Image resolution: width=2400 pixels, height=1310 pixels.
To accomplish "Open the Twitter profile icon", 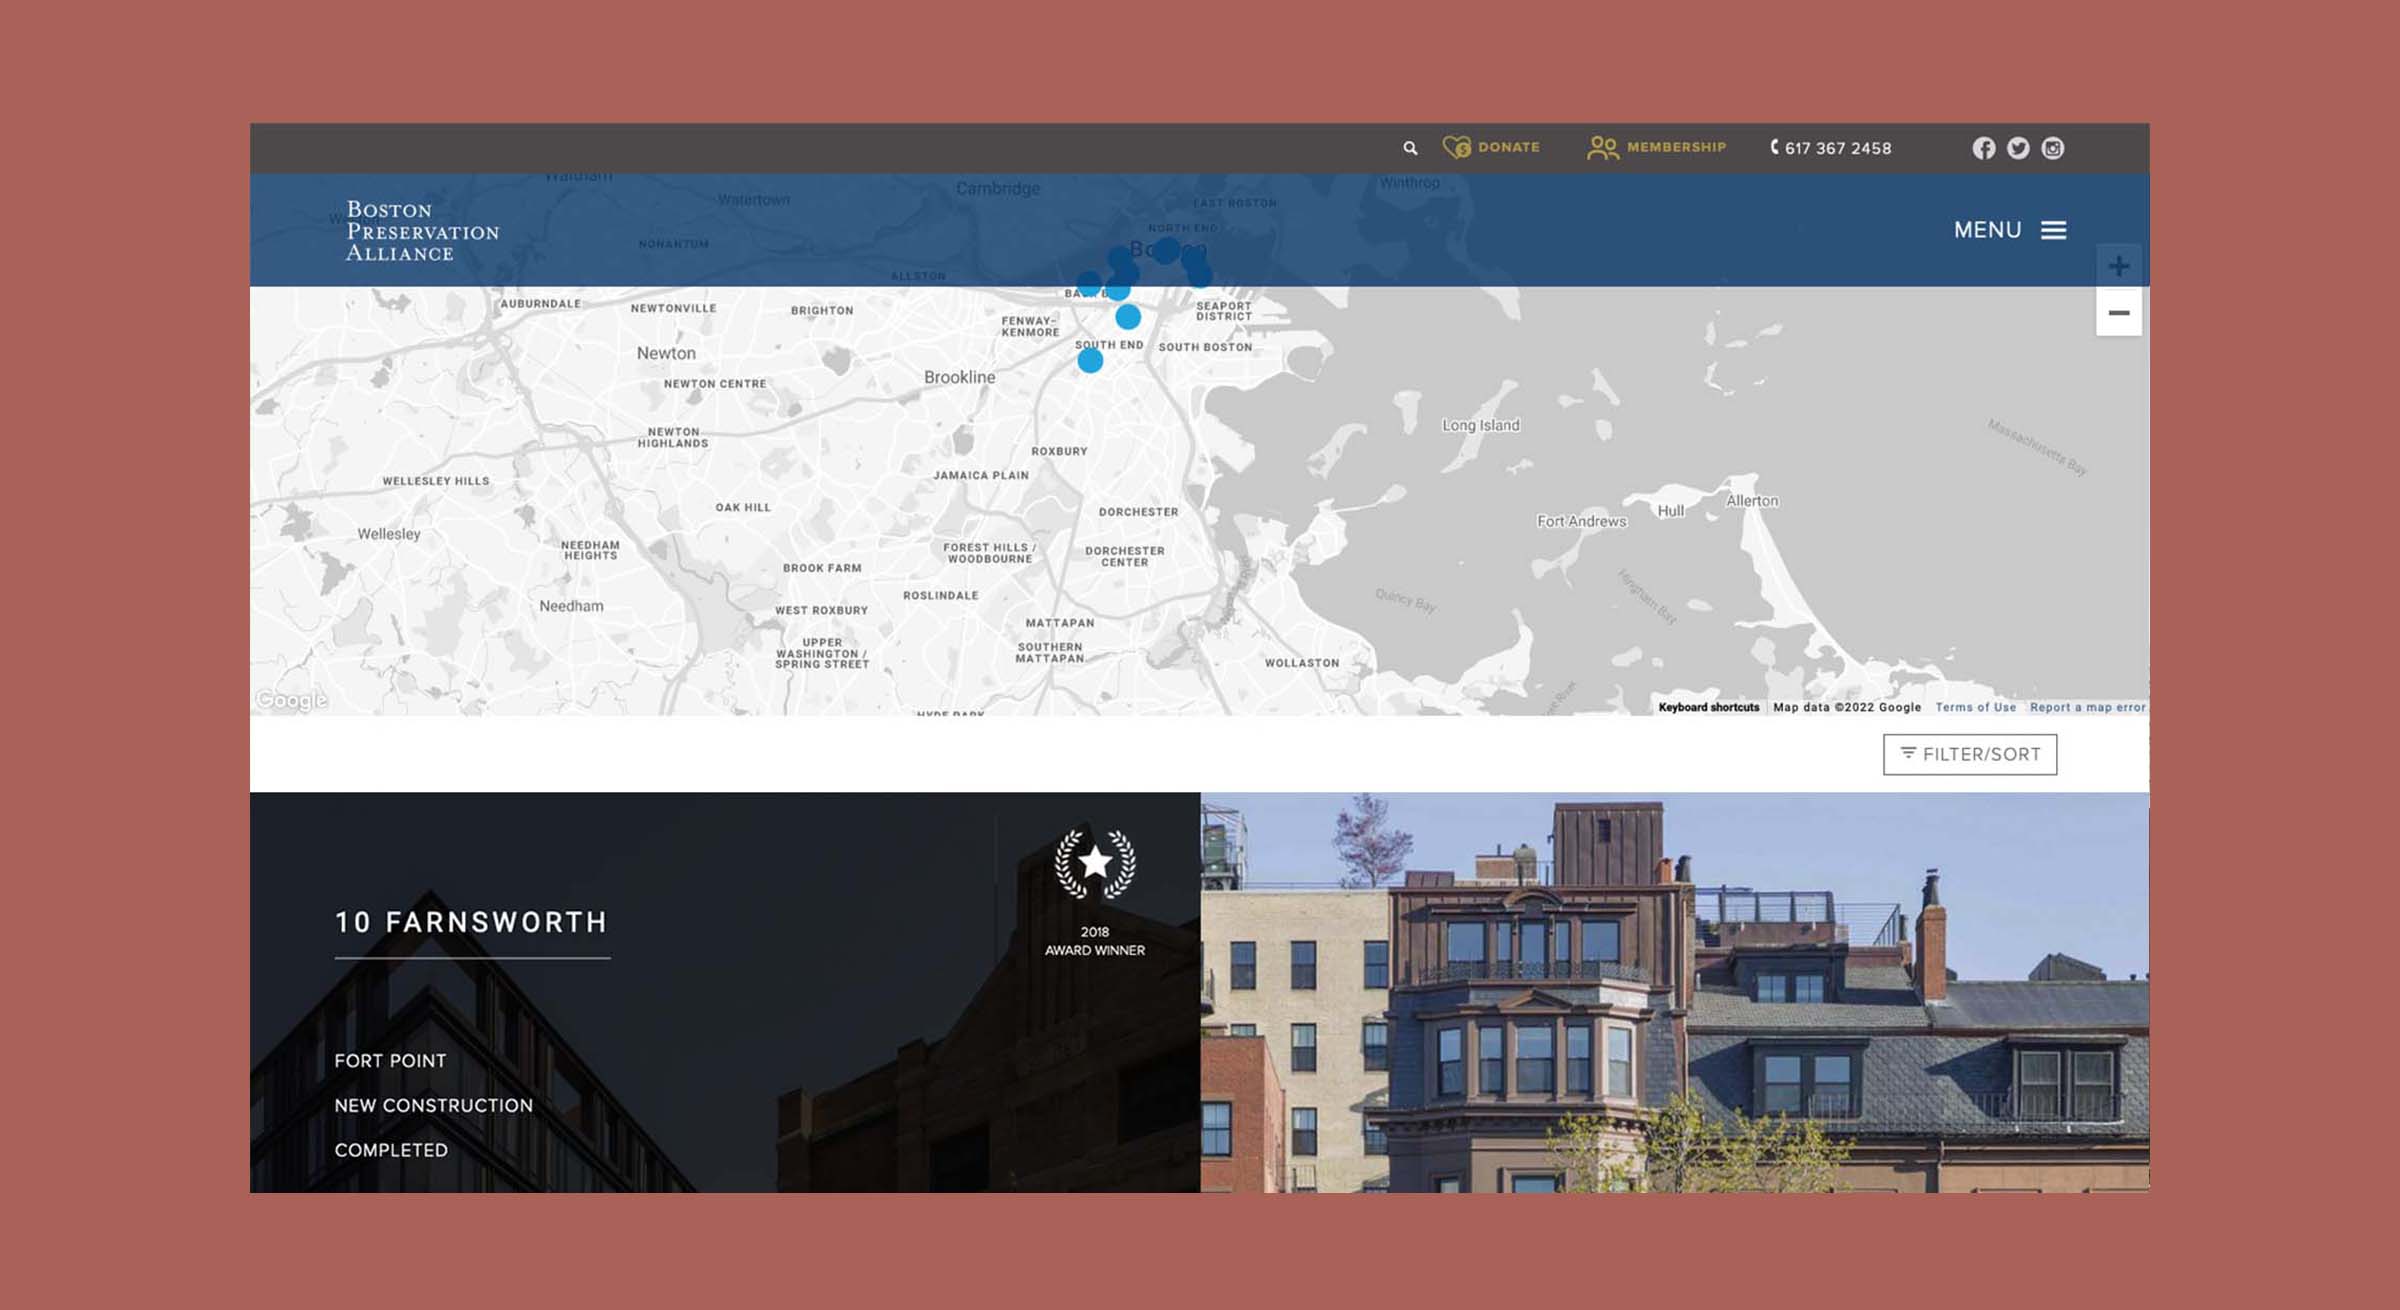I will point(2018,148).
